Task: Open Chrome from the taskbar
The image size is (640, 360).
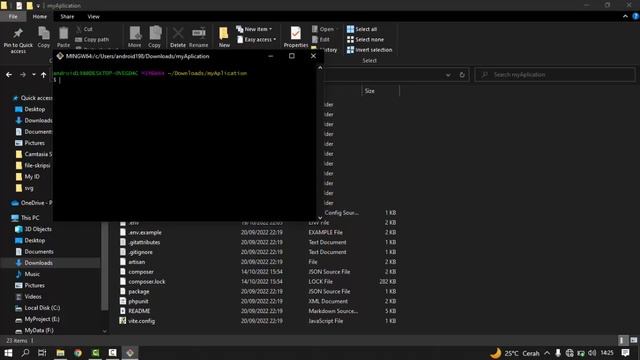Action: click(78, 353)
